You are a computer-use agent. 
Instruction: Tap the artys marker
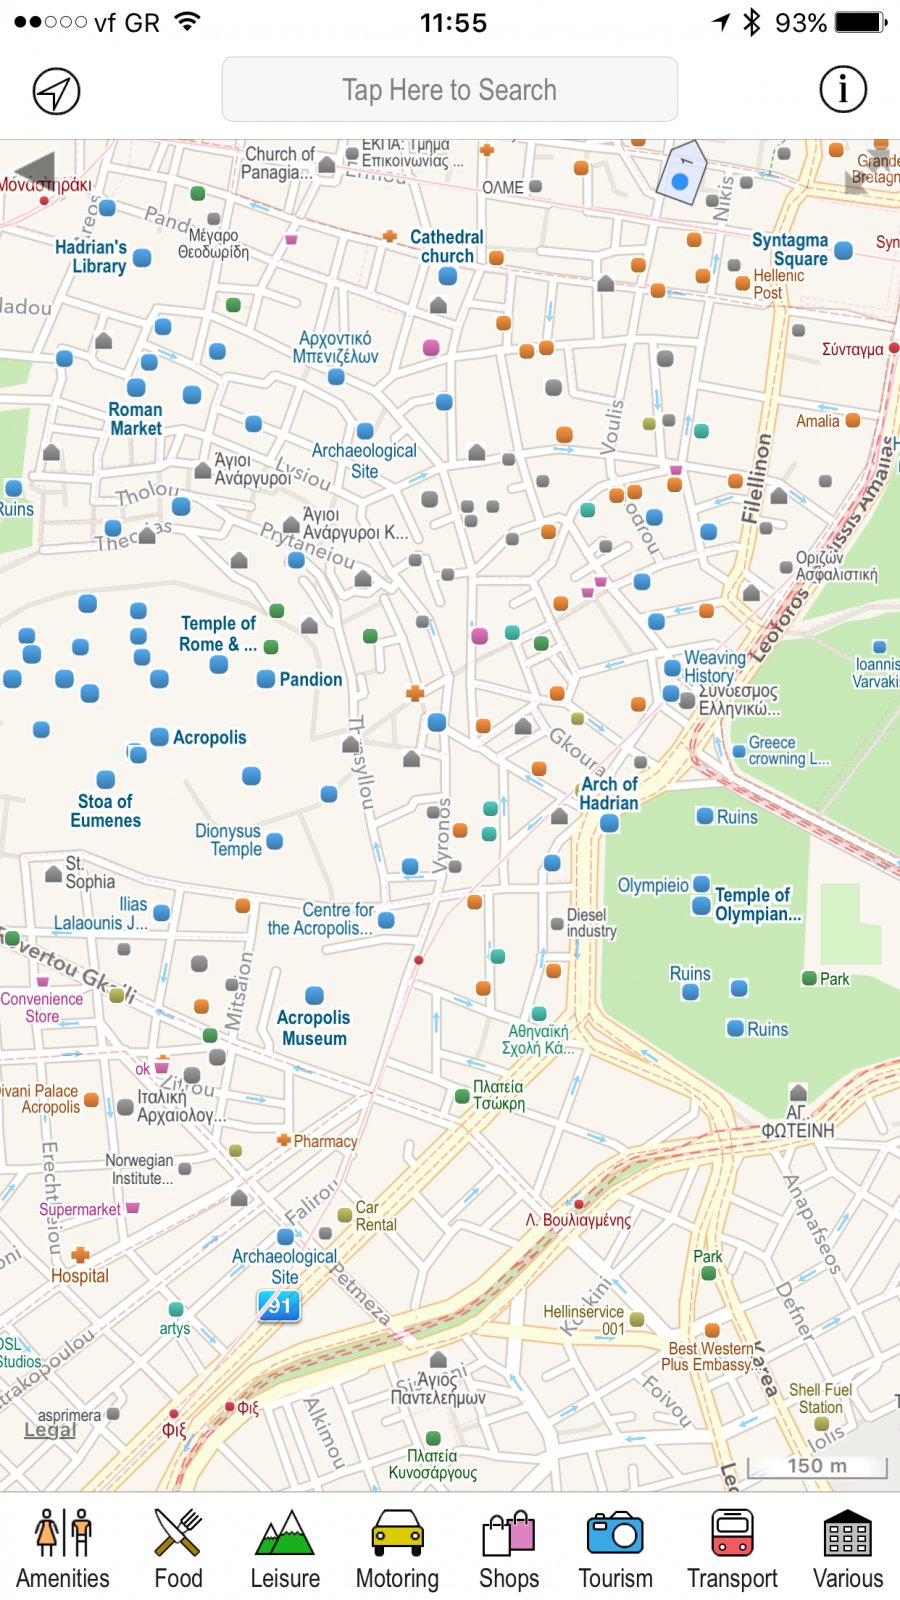pyautogui.click(x=176, y=1309)
